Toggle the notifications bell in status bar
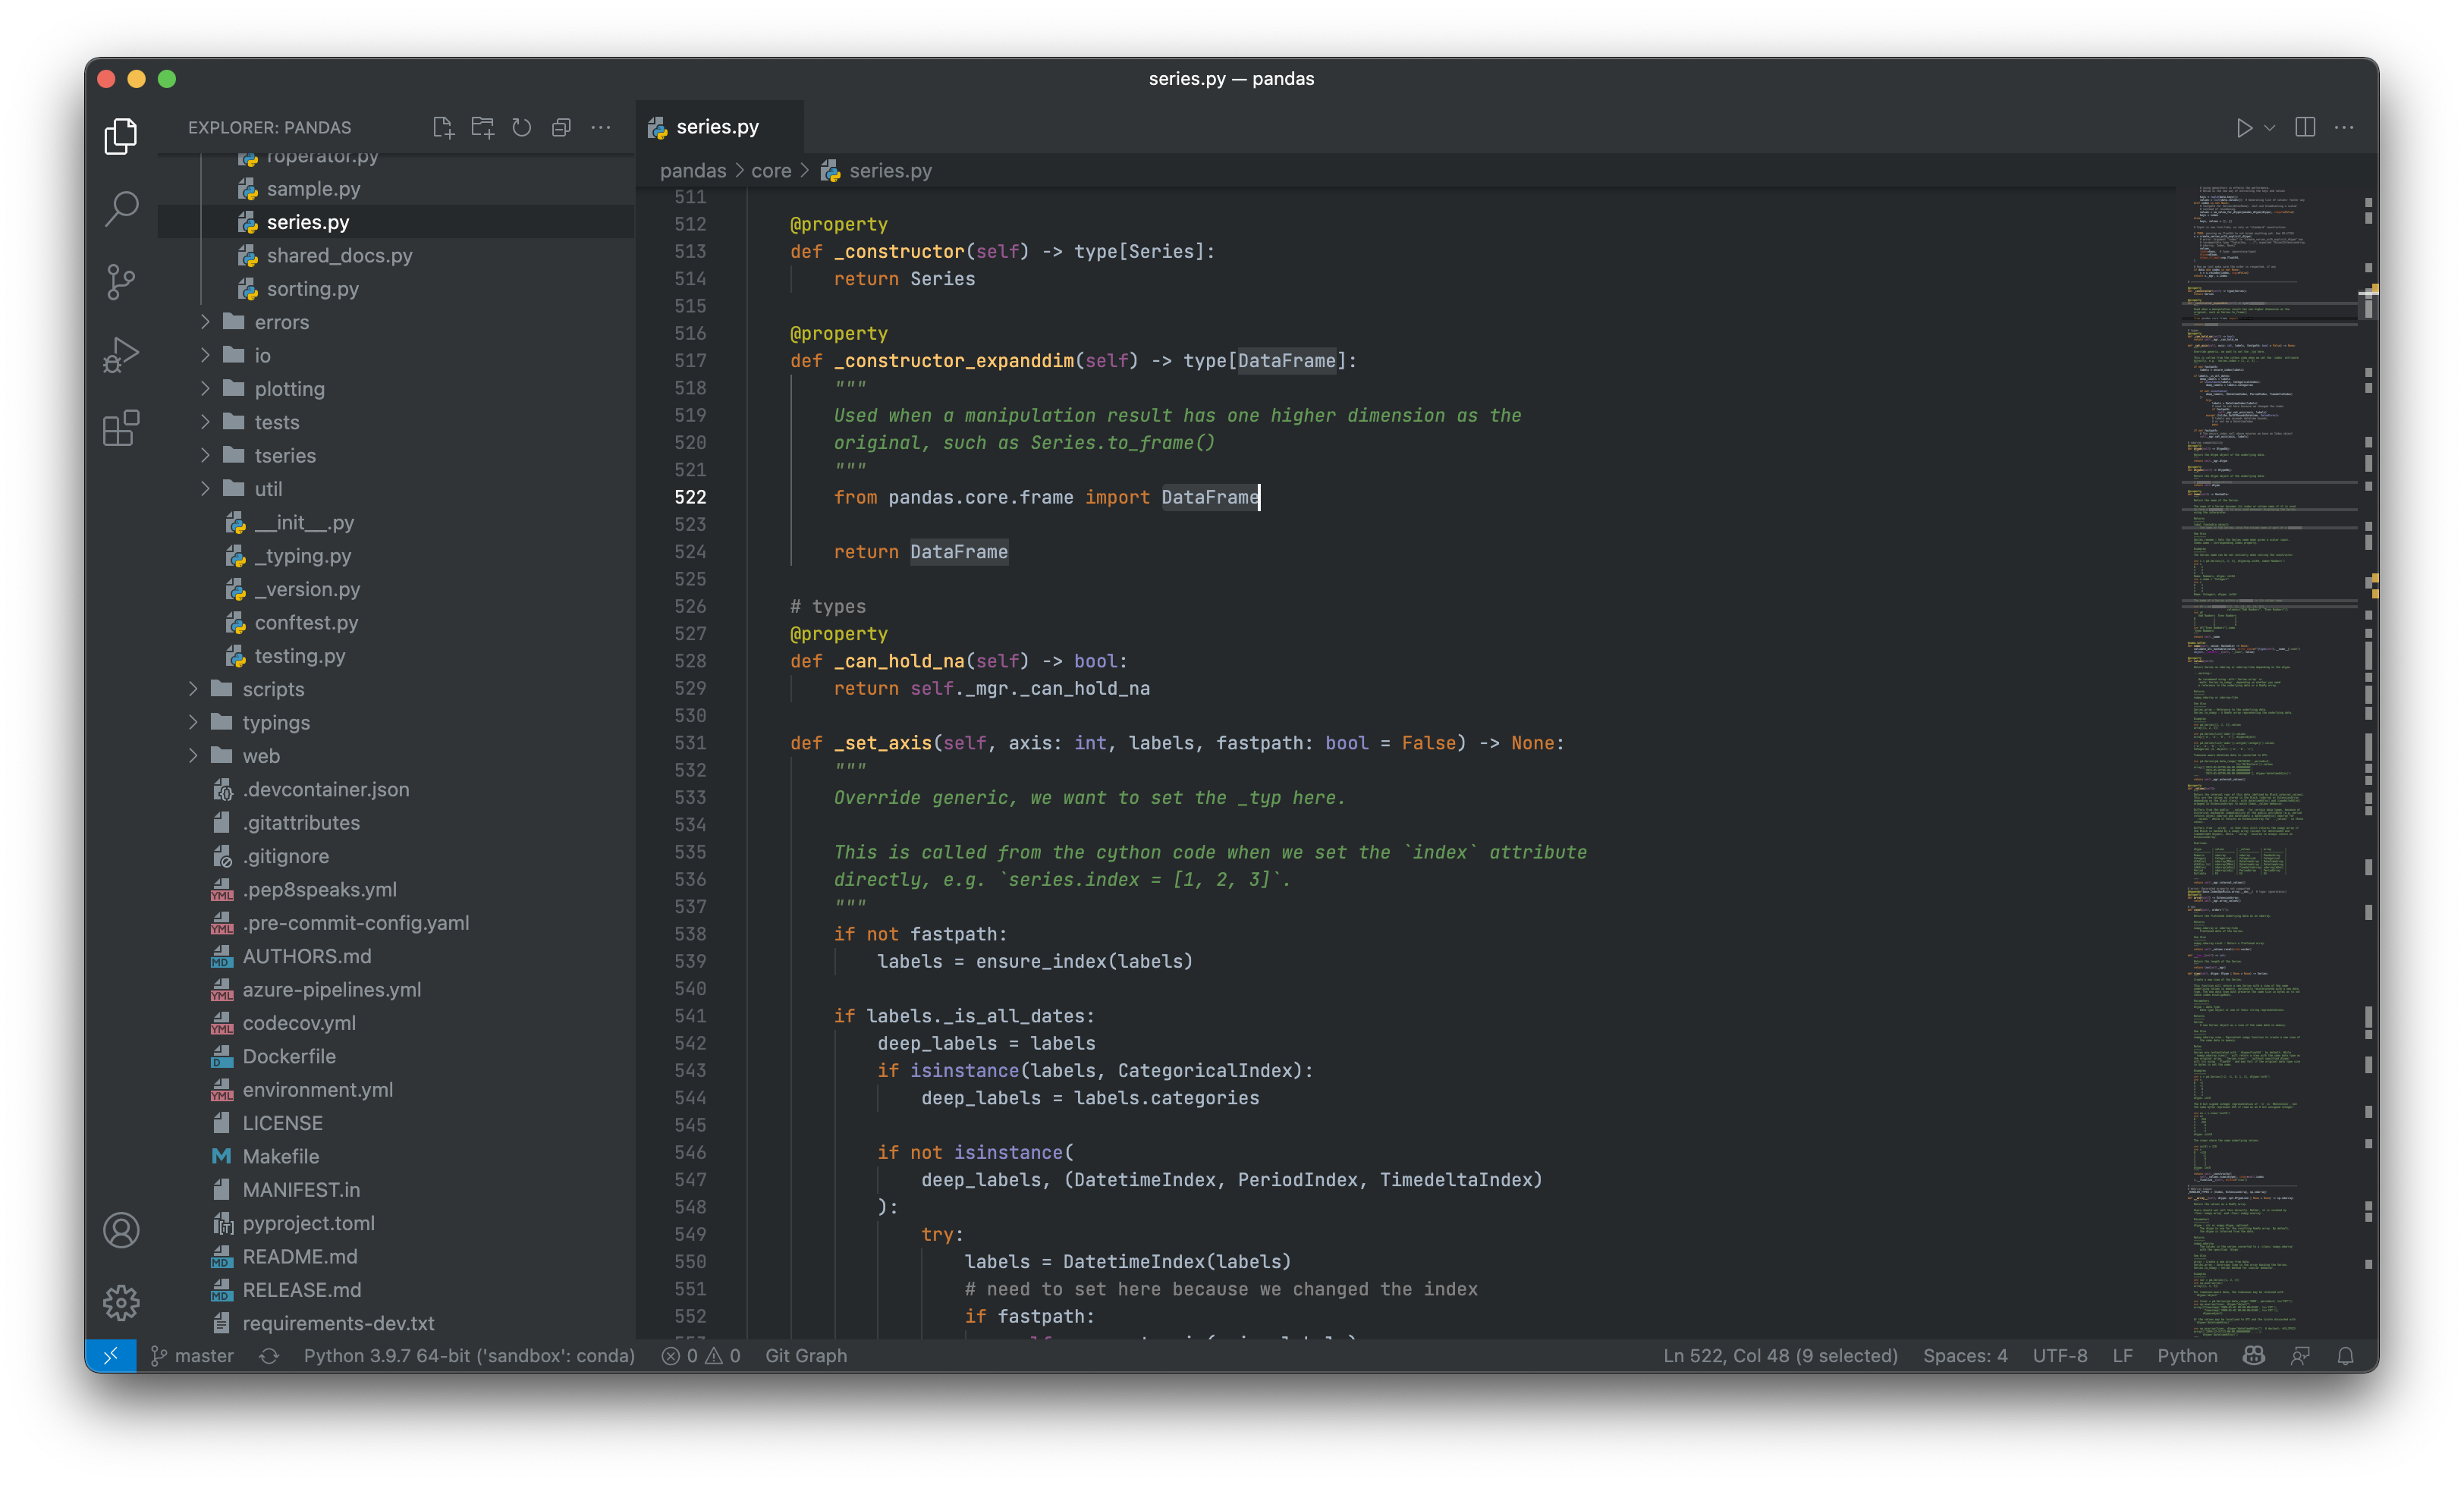Viewport: 2464px width, 1485px height. click(2345, 1356)
